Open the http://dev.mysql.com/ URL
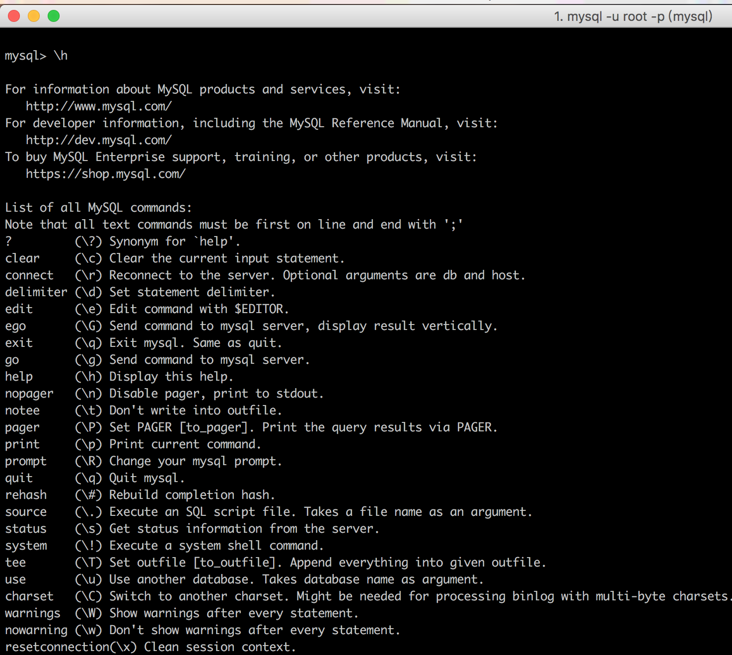 pyautogui.click(x=99, y=140)
